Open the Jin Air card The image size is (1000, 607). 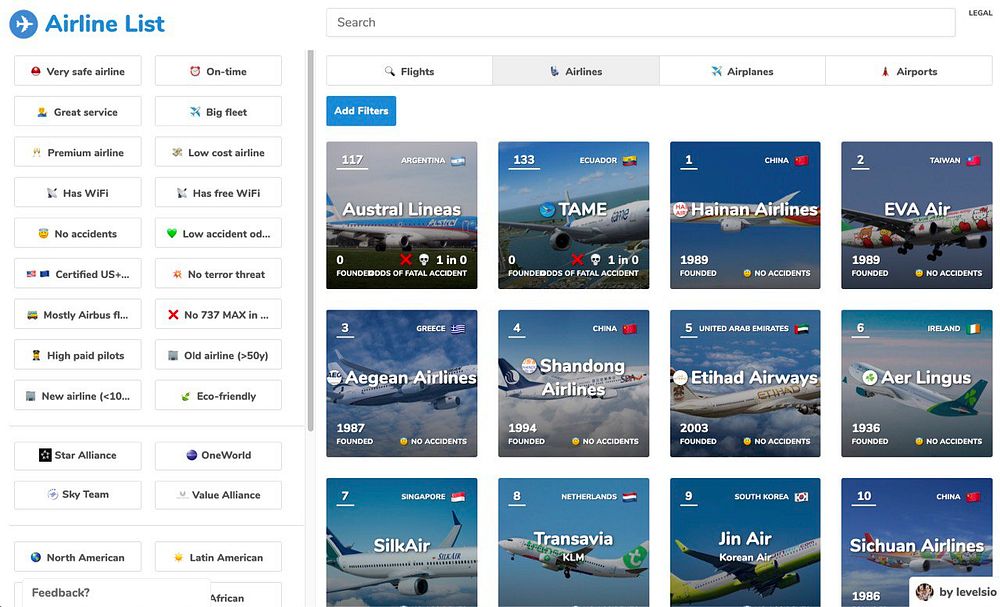click(x=745, y=543)
